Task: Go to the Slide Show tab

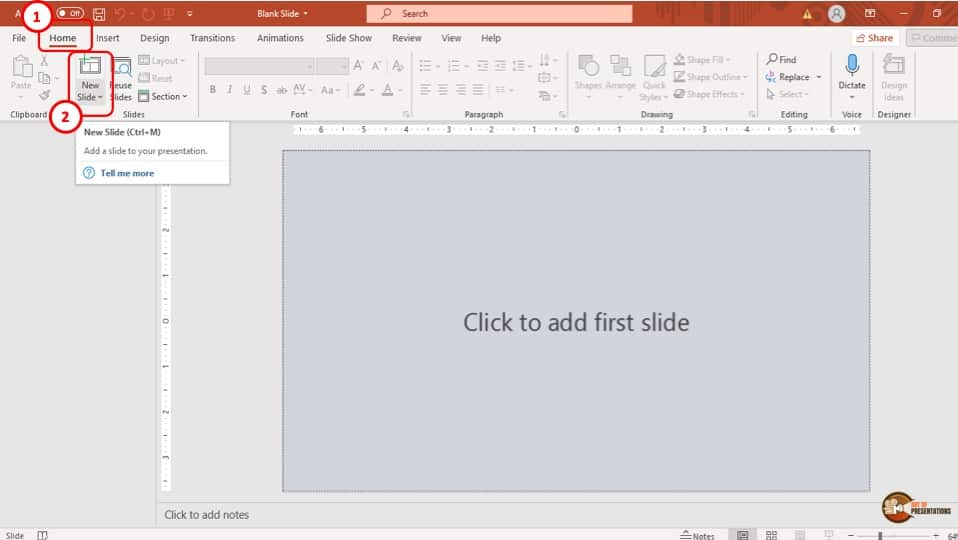Action: [348, 38]
